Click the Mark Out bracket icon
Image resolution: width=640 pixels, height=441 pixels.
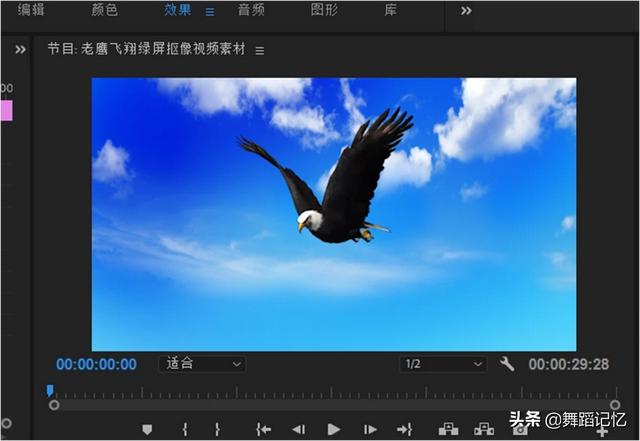coord(217,429)
